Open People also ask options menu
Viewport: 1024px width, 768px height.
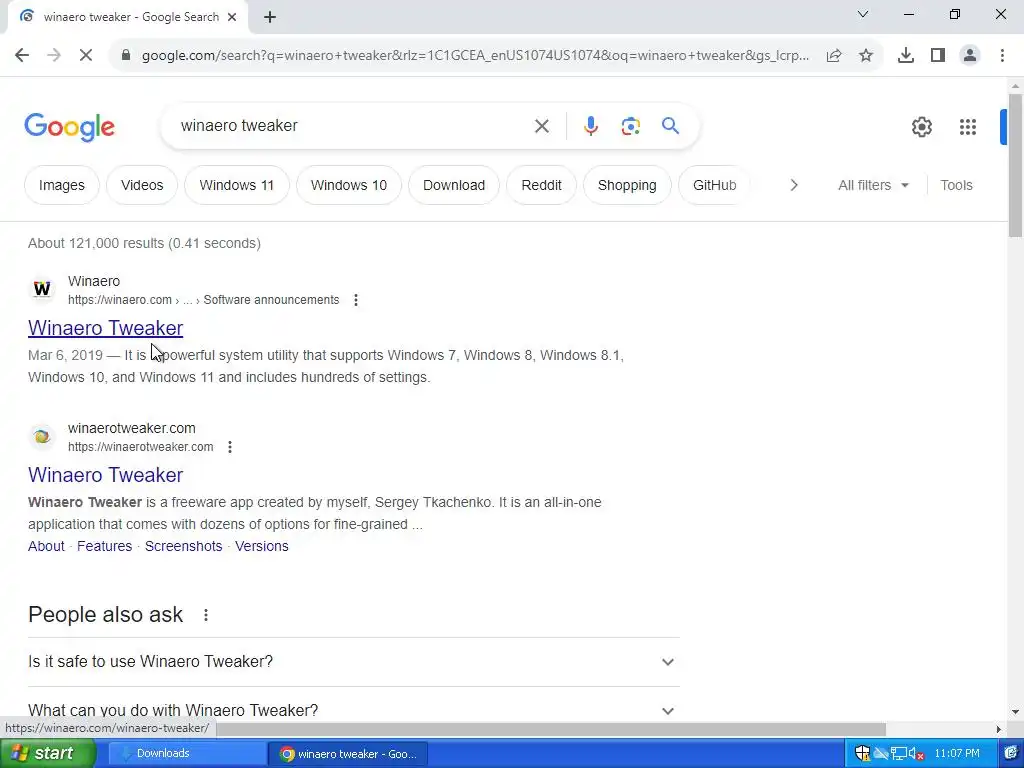click(x=206, y=615)
